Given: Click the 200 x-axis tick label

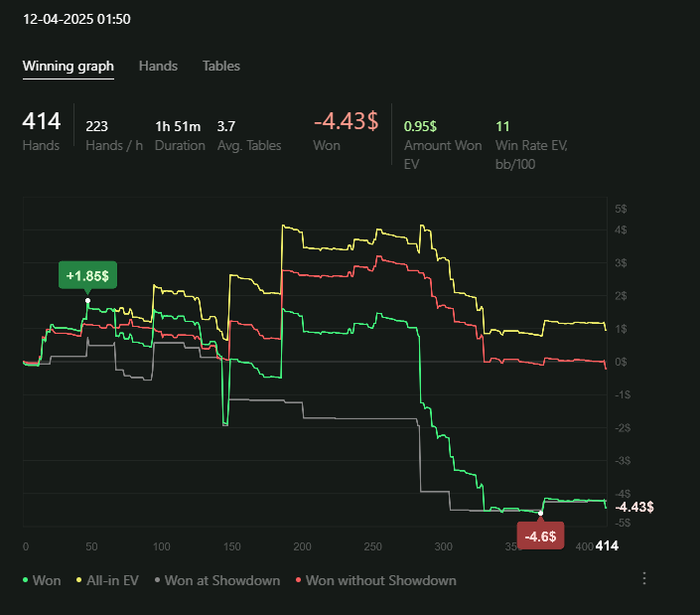Looking at the screenshot, I should point(302,546).
